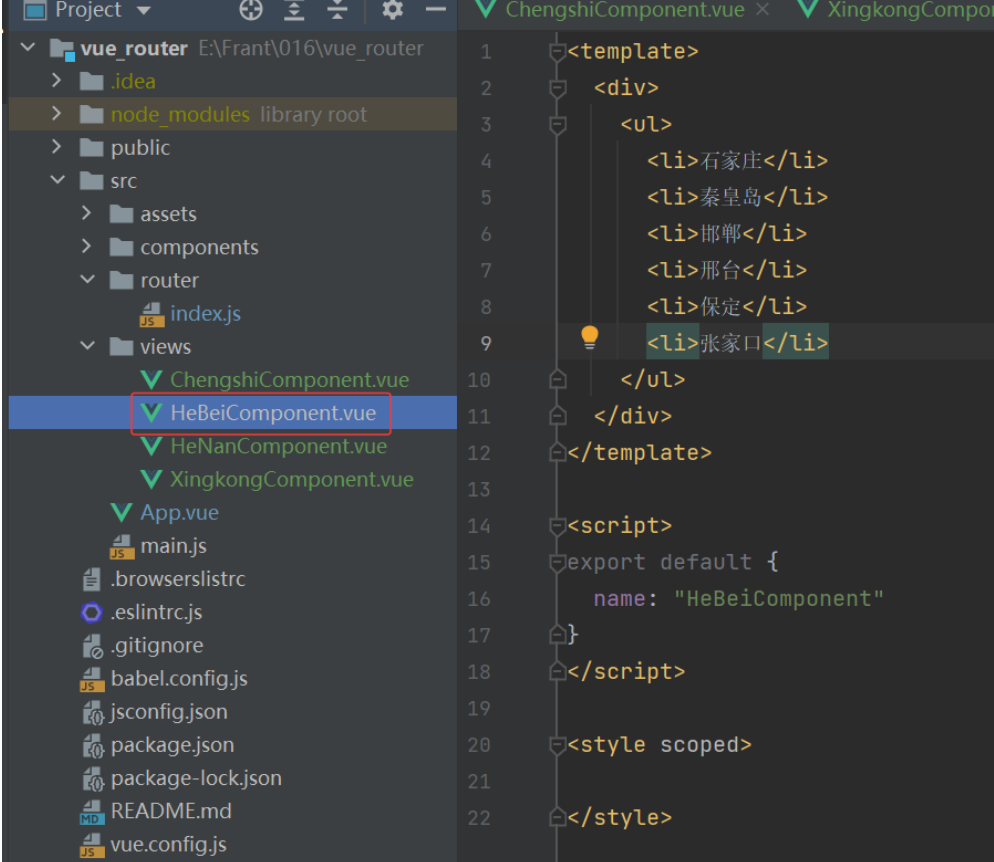
Task: Fold the style scoped block on line 20
Action: (557, 745)
